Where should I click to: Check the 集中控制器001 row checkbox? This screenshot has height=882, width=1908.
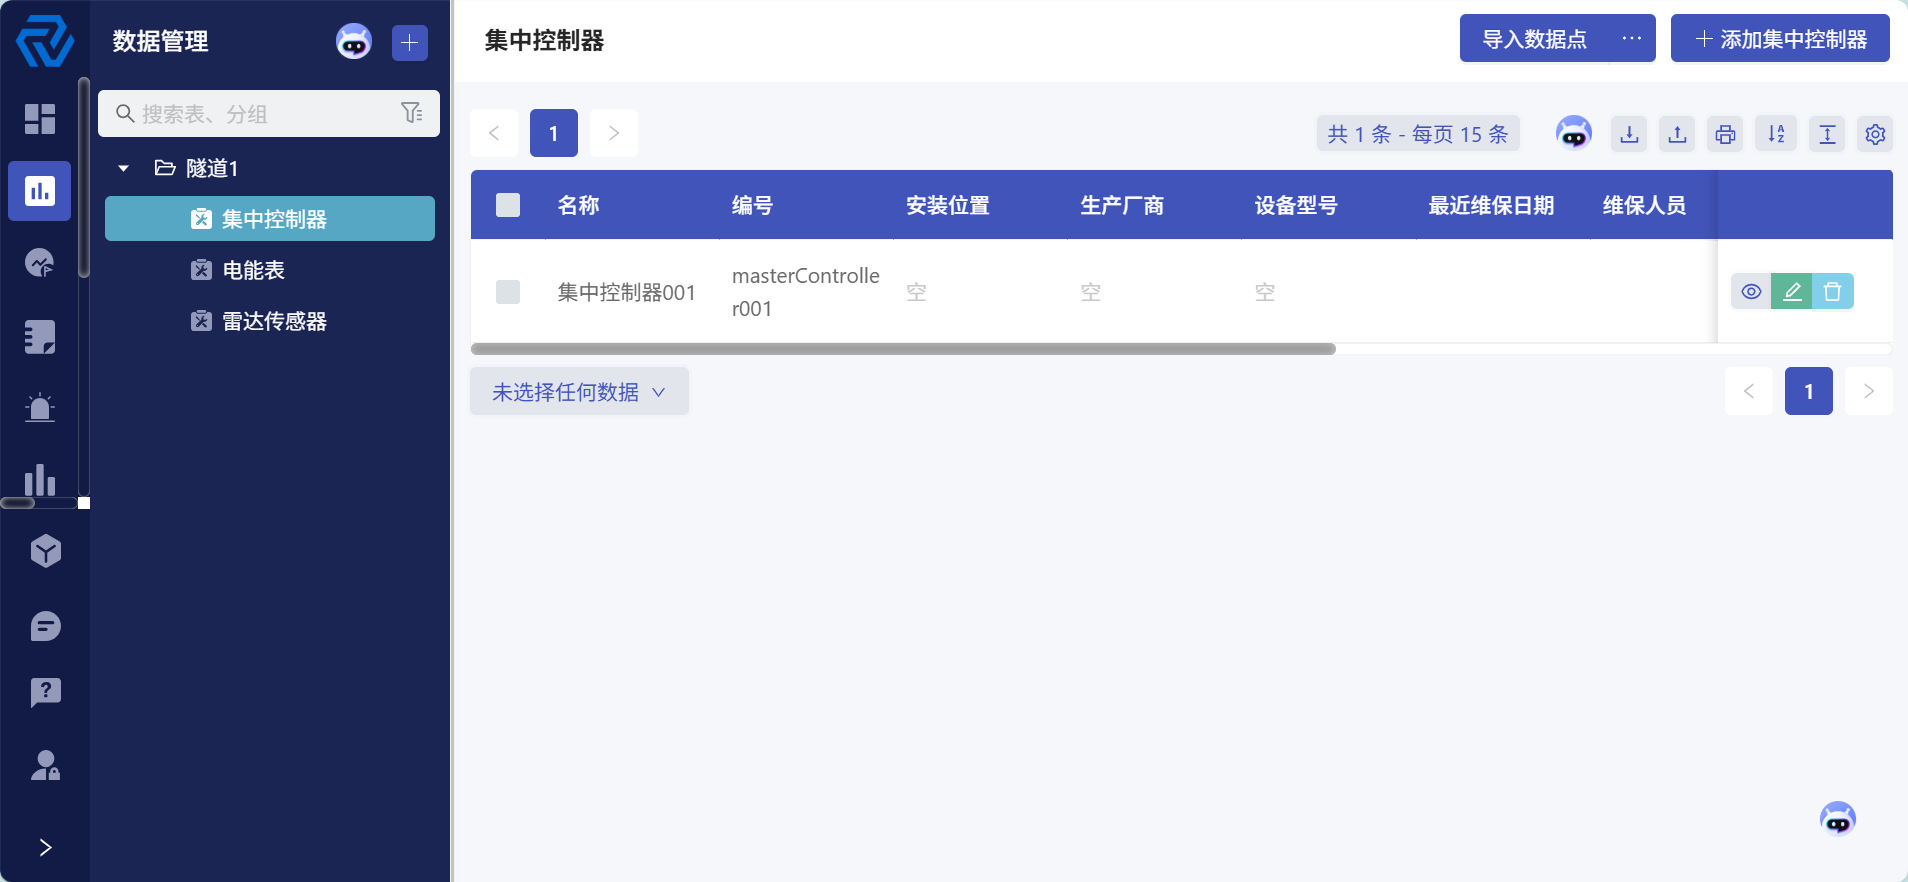[508, 292]
